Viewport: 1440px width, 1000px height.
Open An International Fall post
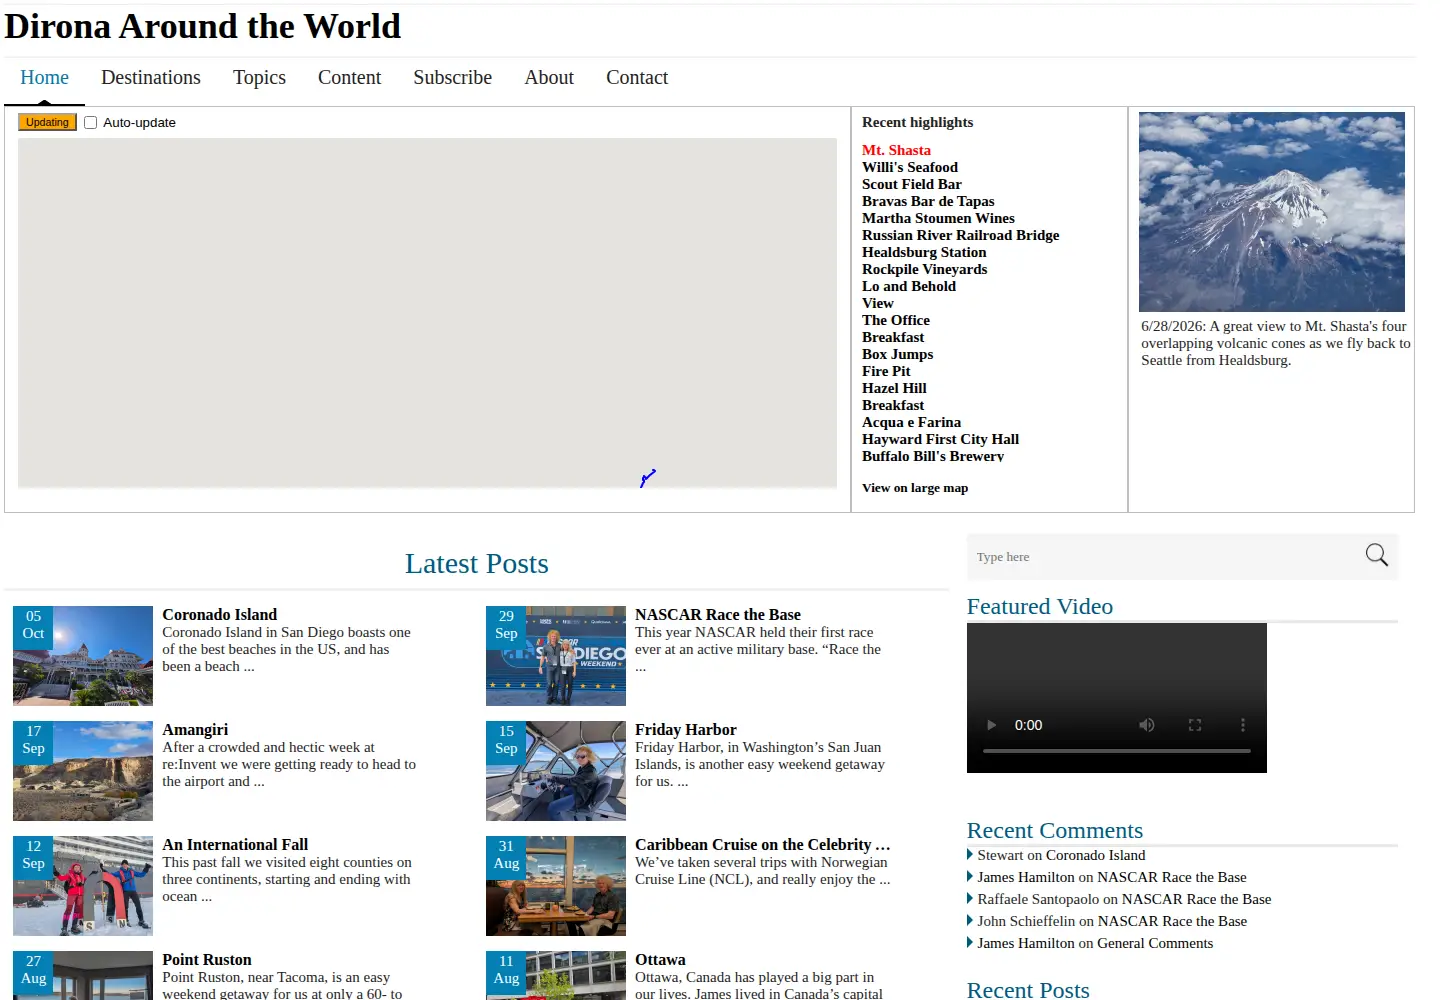tap(235, 845)
